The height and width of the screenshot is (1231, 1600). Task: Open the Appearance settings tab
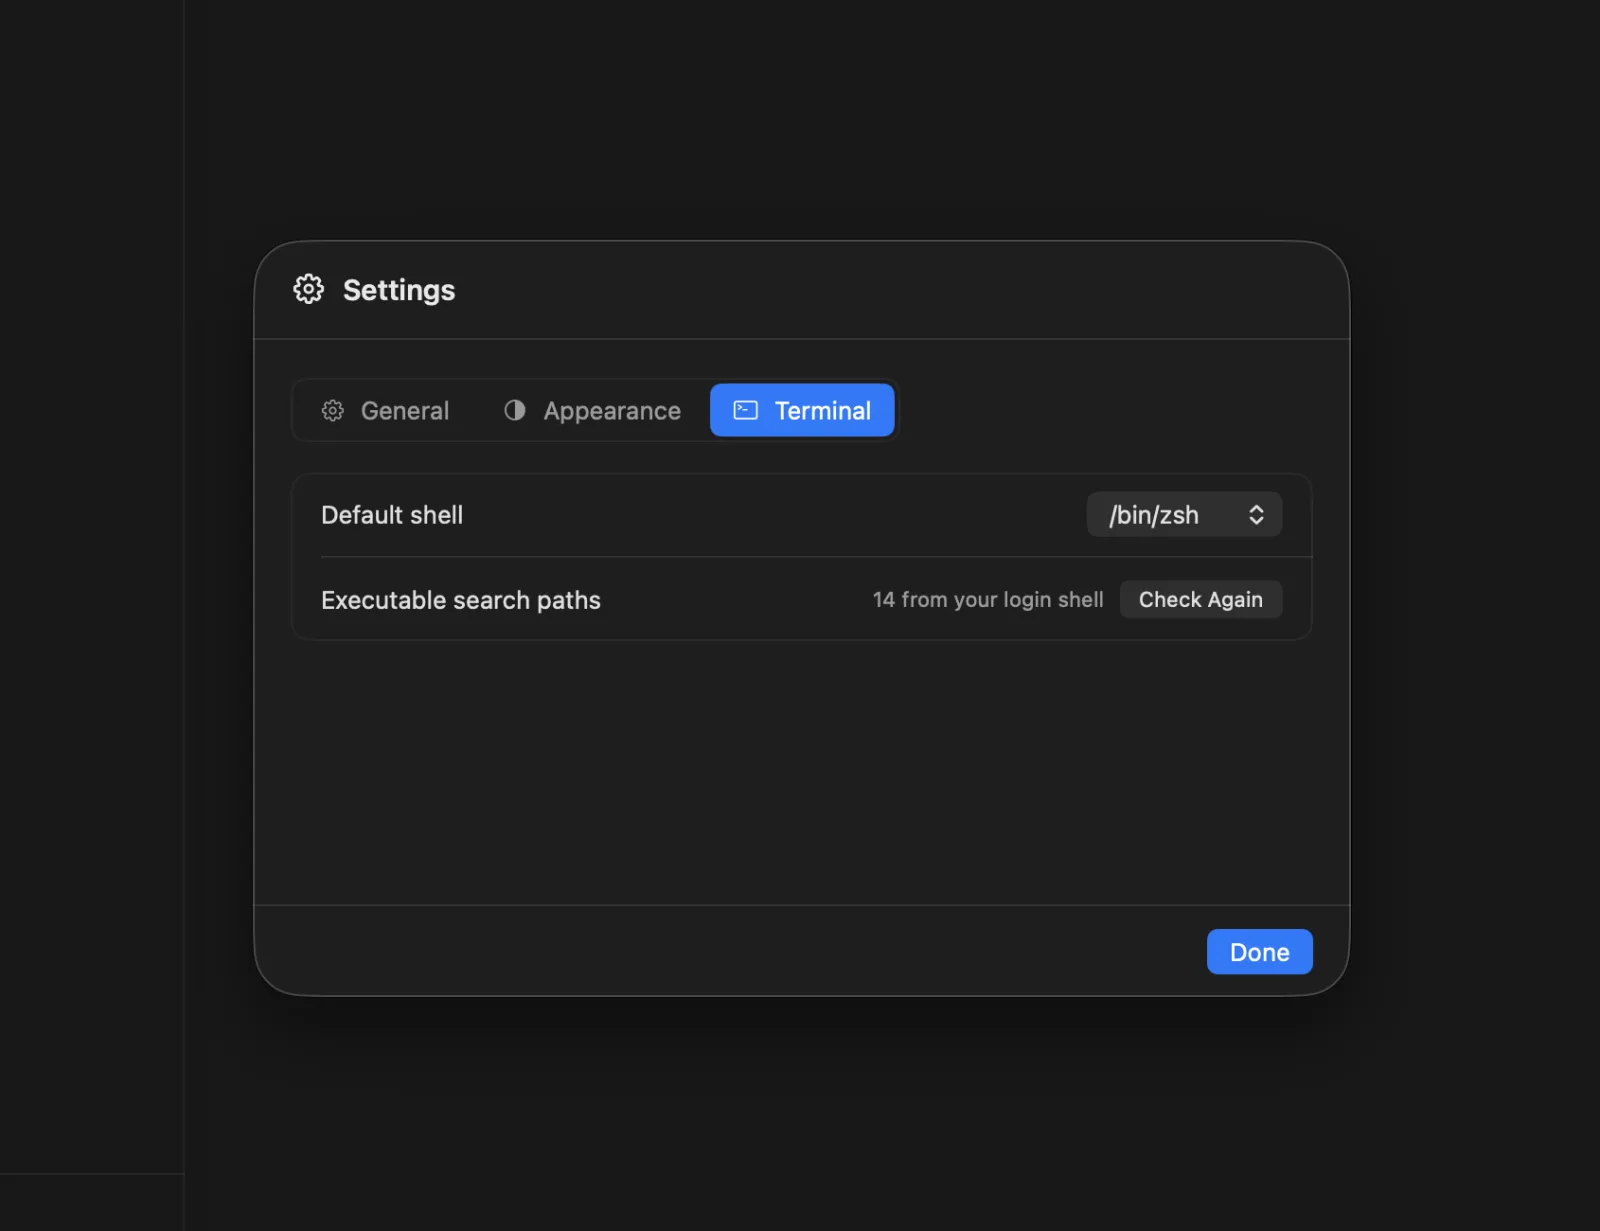pos(592,411)
